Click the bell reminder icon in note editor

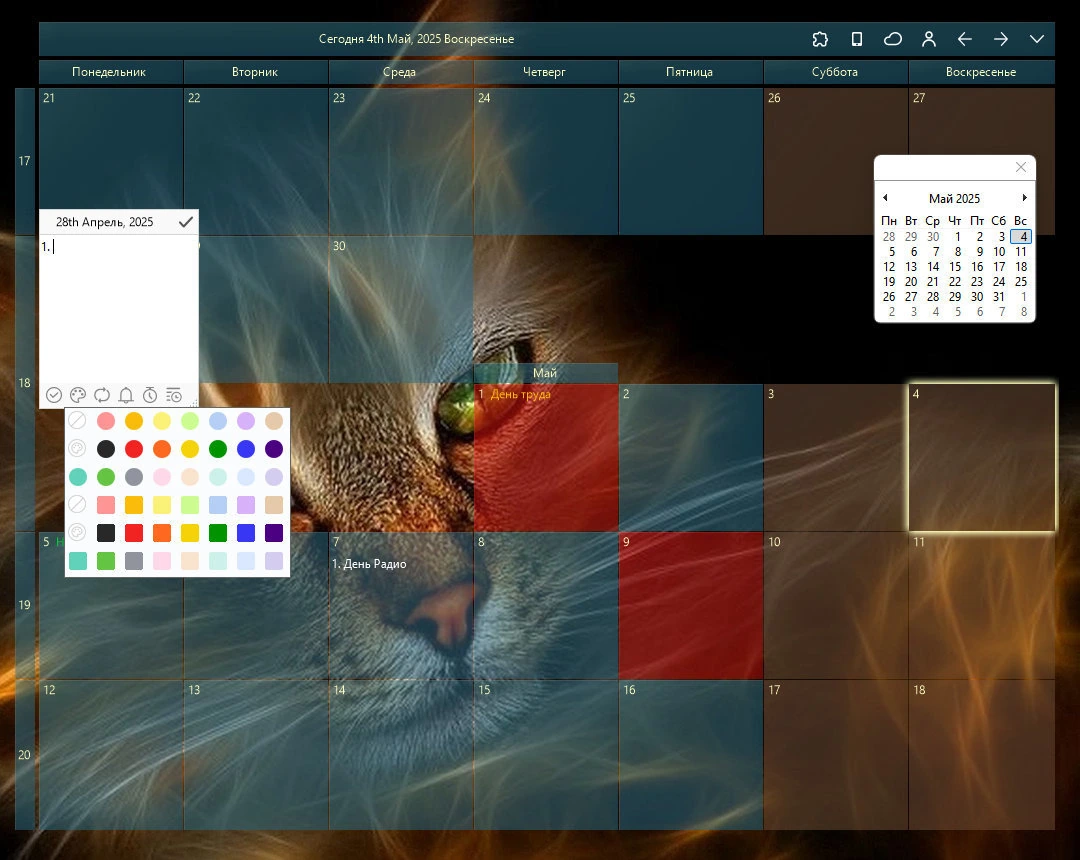[x=126, y=395]
